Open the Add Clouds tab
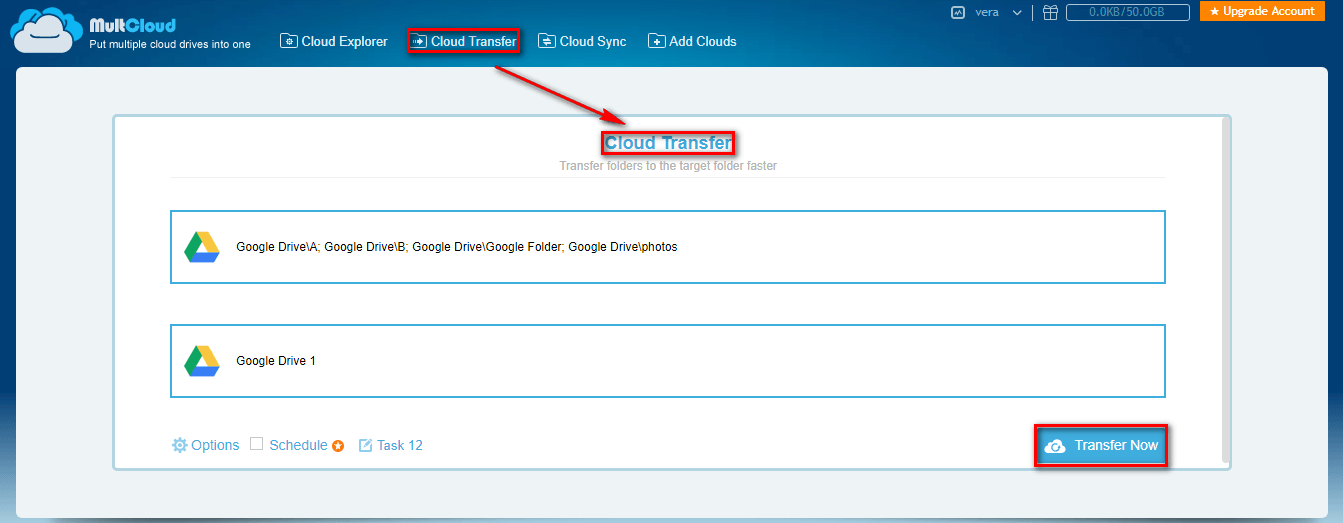The image size is (1343, 523). (x=692, y=41)
